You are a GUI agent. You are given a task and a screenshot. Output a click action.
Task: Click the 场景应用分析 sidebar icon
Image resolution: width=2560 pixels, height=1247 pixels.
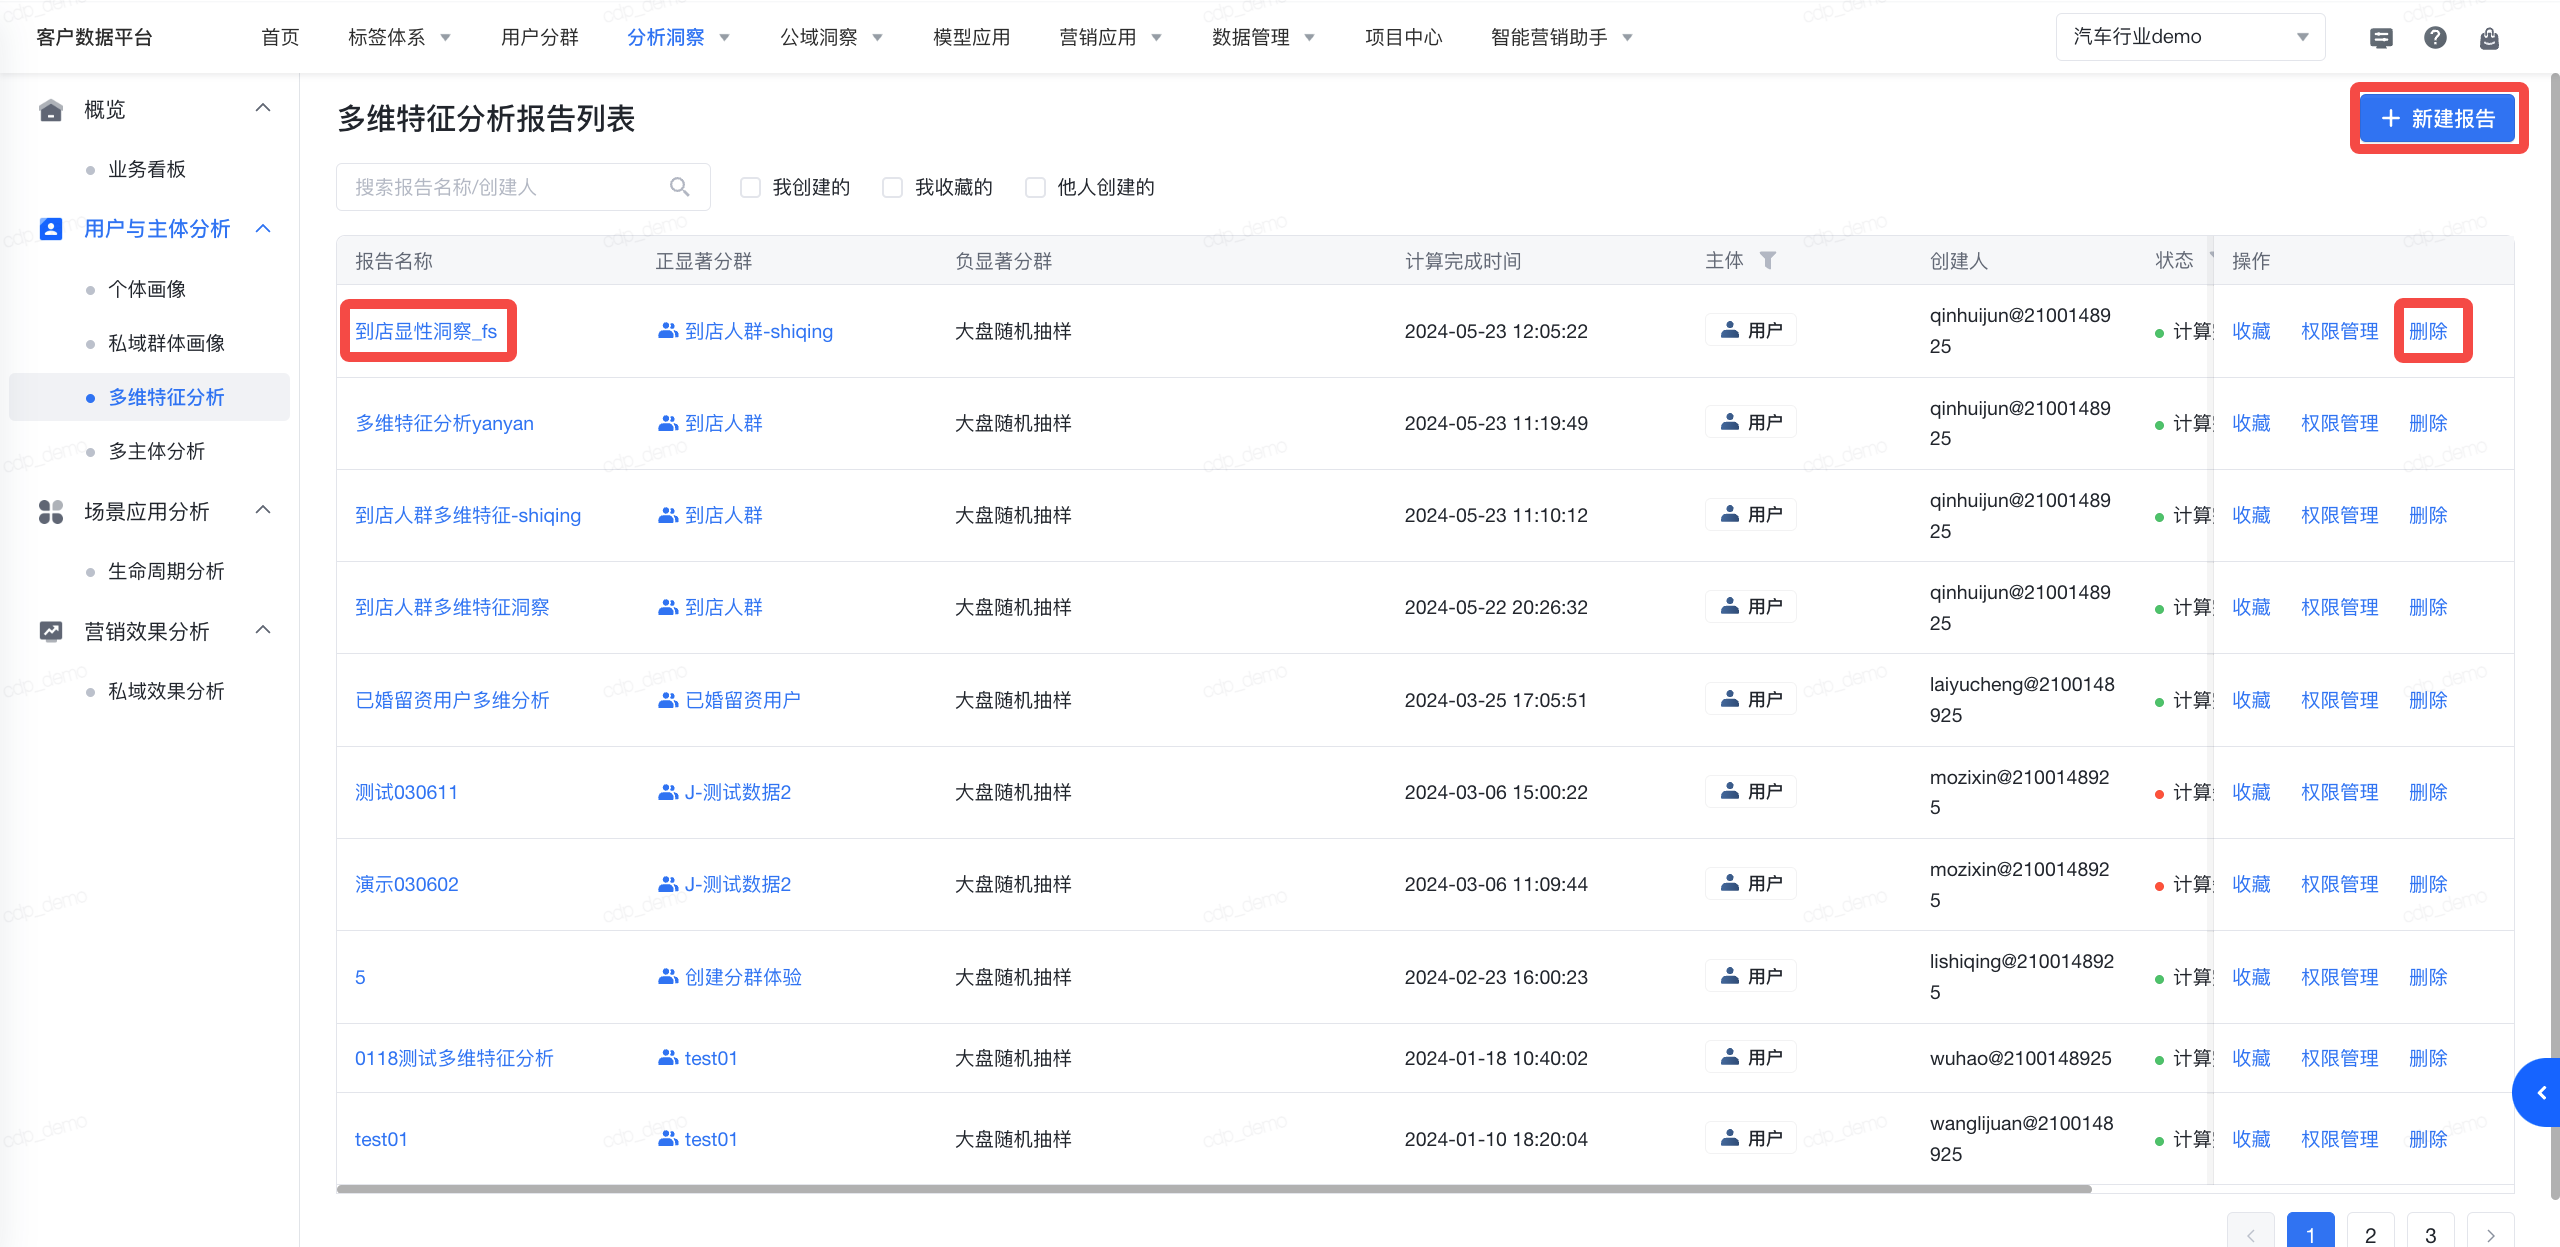[51, 512]
